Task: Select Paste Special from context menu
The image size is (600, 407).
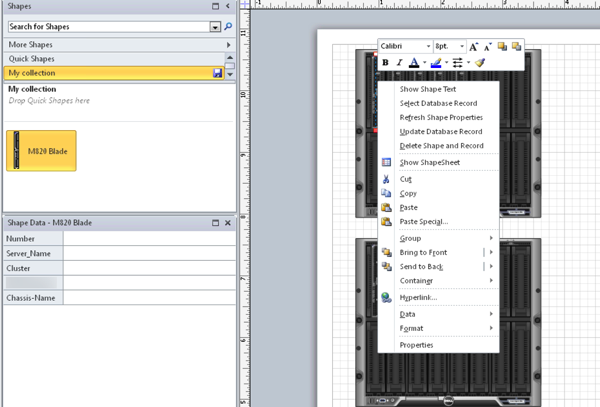Action: [x=424, y=222]
